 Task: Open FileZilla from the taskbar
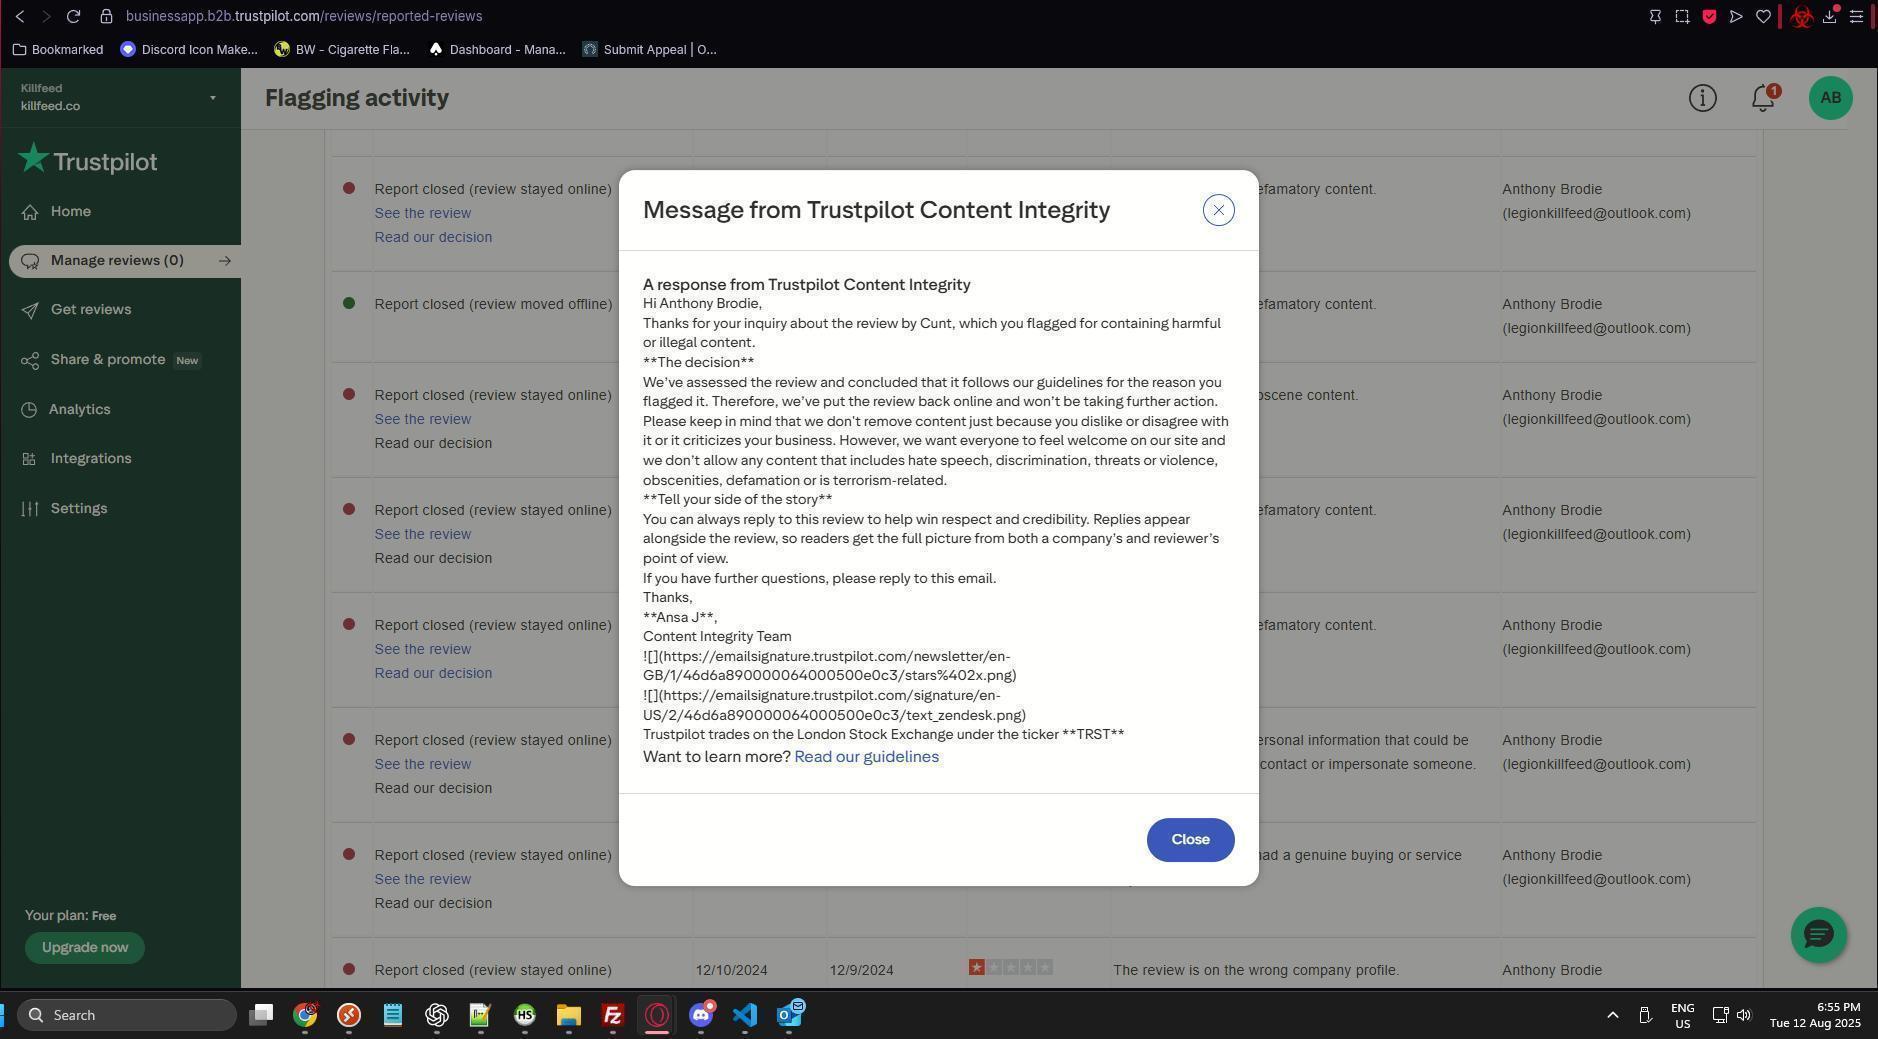(x=613, y=1015)
